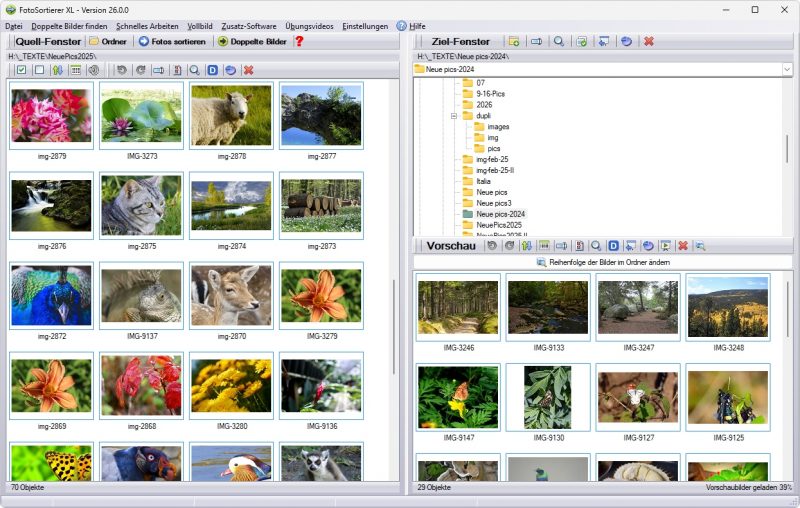Select preview thumbnail IMG-3248

(x=728, y=307)
